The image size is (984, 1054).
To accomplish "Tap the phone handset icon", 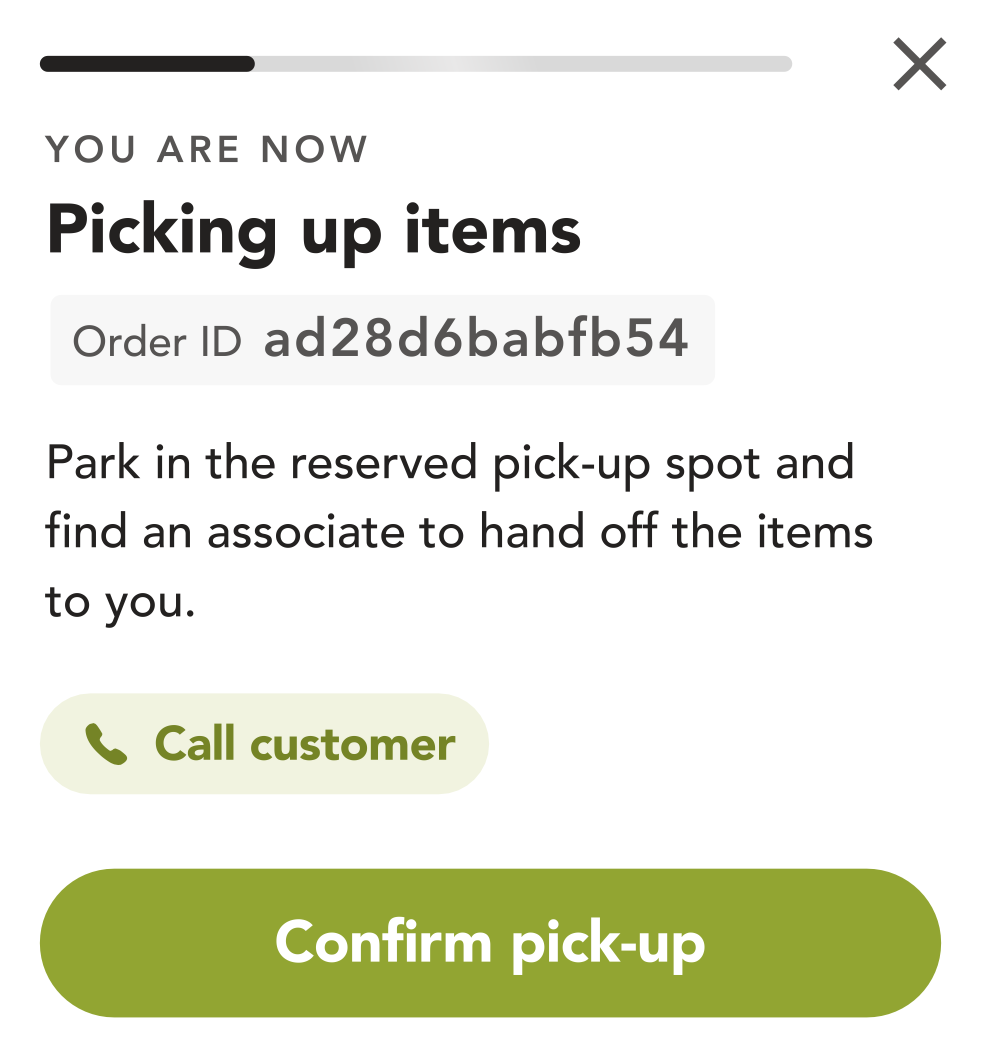I will (x=106, y=744).
